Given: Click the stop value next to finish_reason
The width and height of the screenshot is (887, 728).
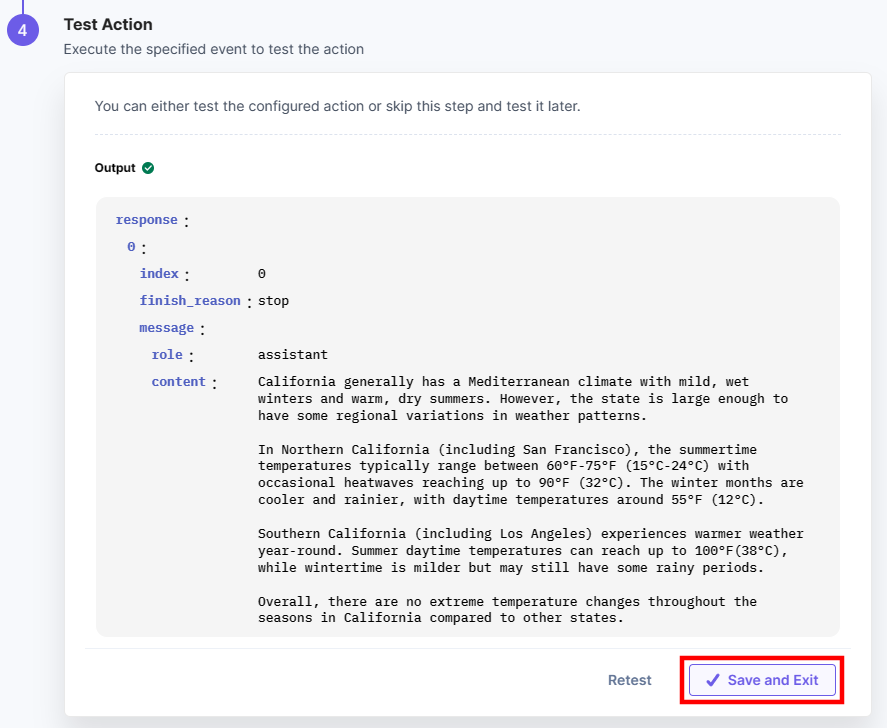Looking at the screenshot, I should (x=273, y=299).
